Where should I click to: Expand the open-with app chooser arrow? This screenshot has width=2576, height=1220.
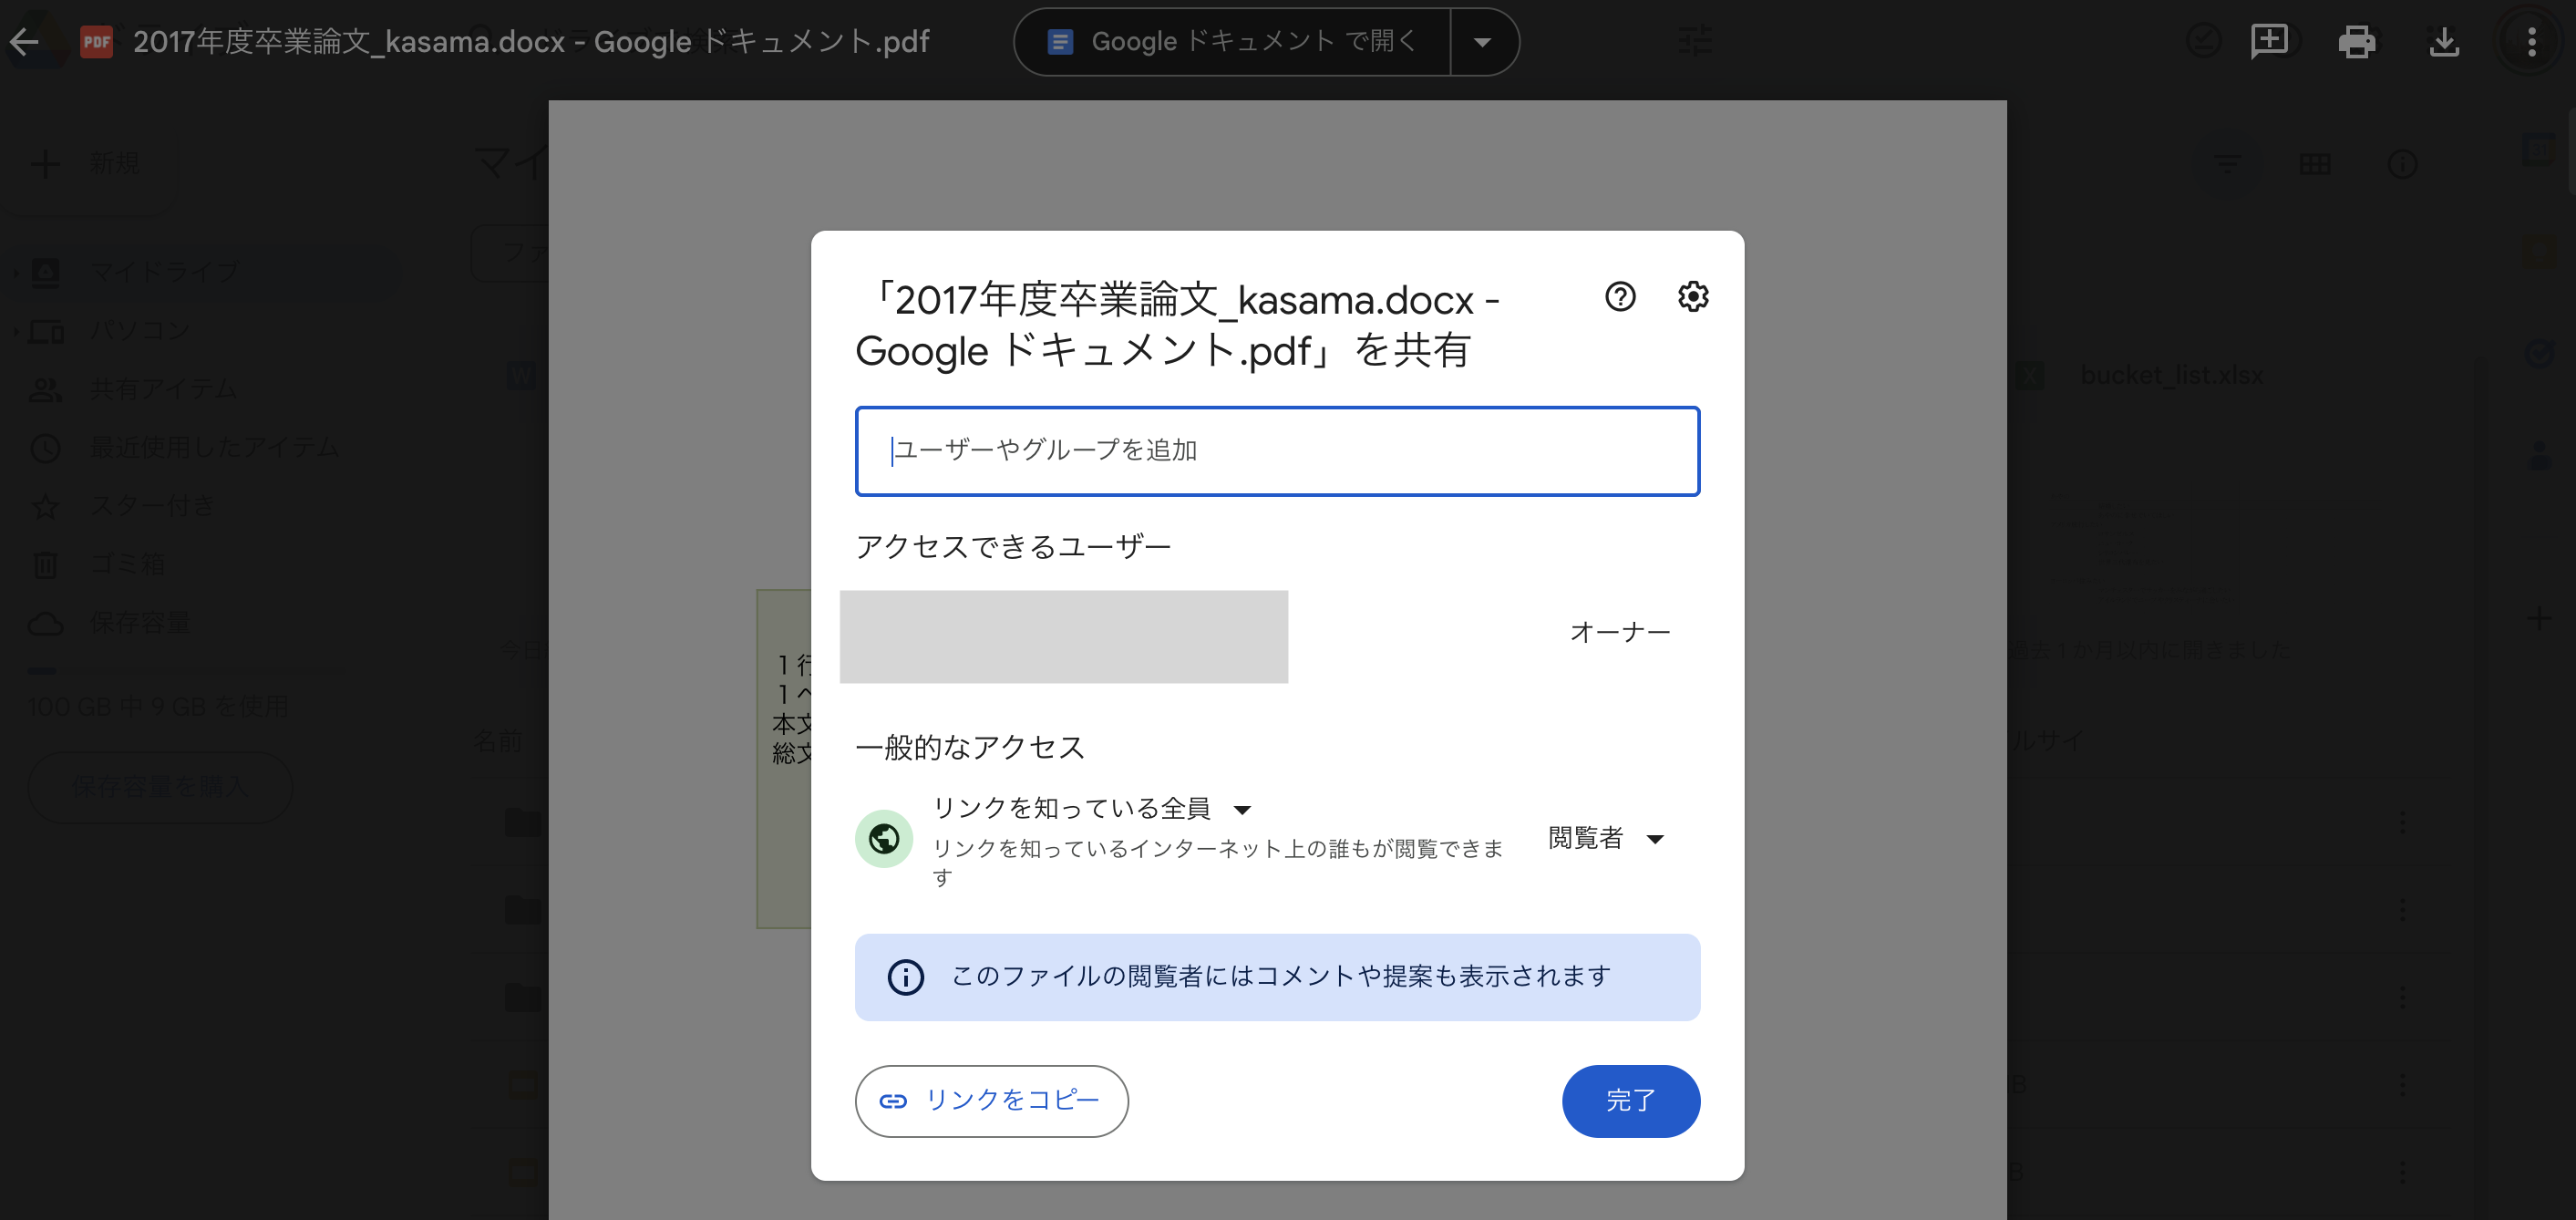(x=1484, y=41)
